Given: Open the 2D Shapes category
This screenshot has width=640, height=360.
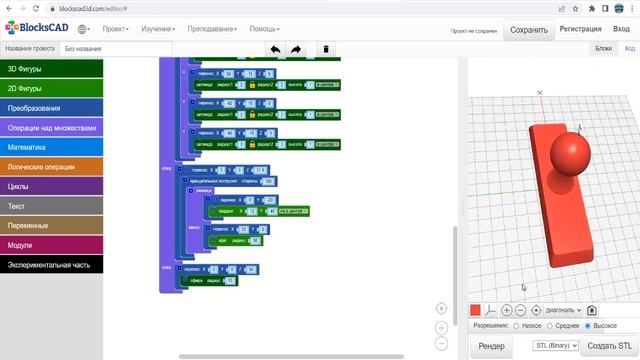Looking at the screenshot, I should (51, 89).
